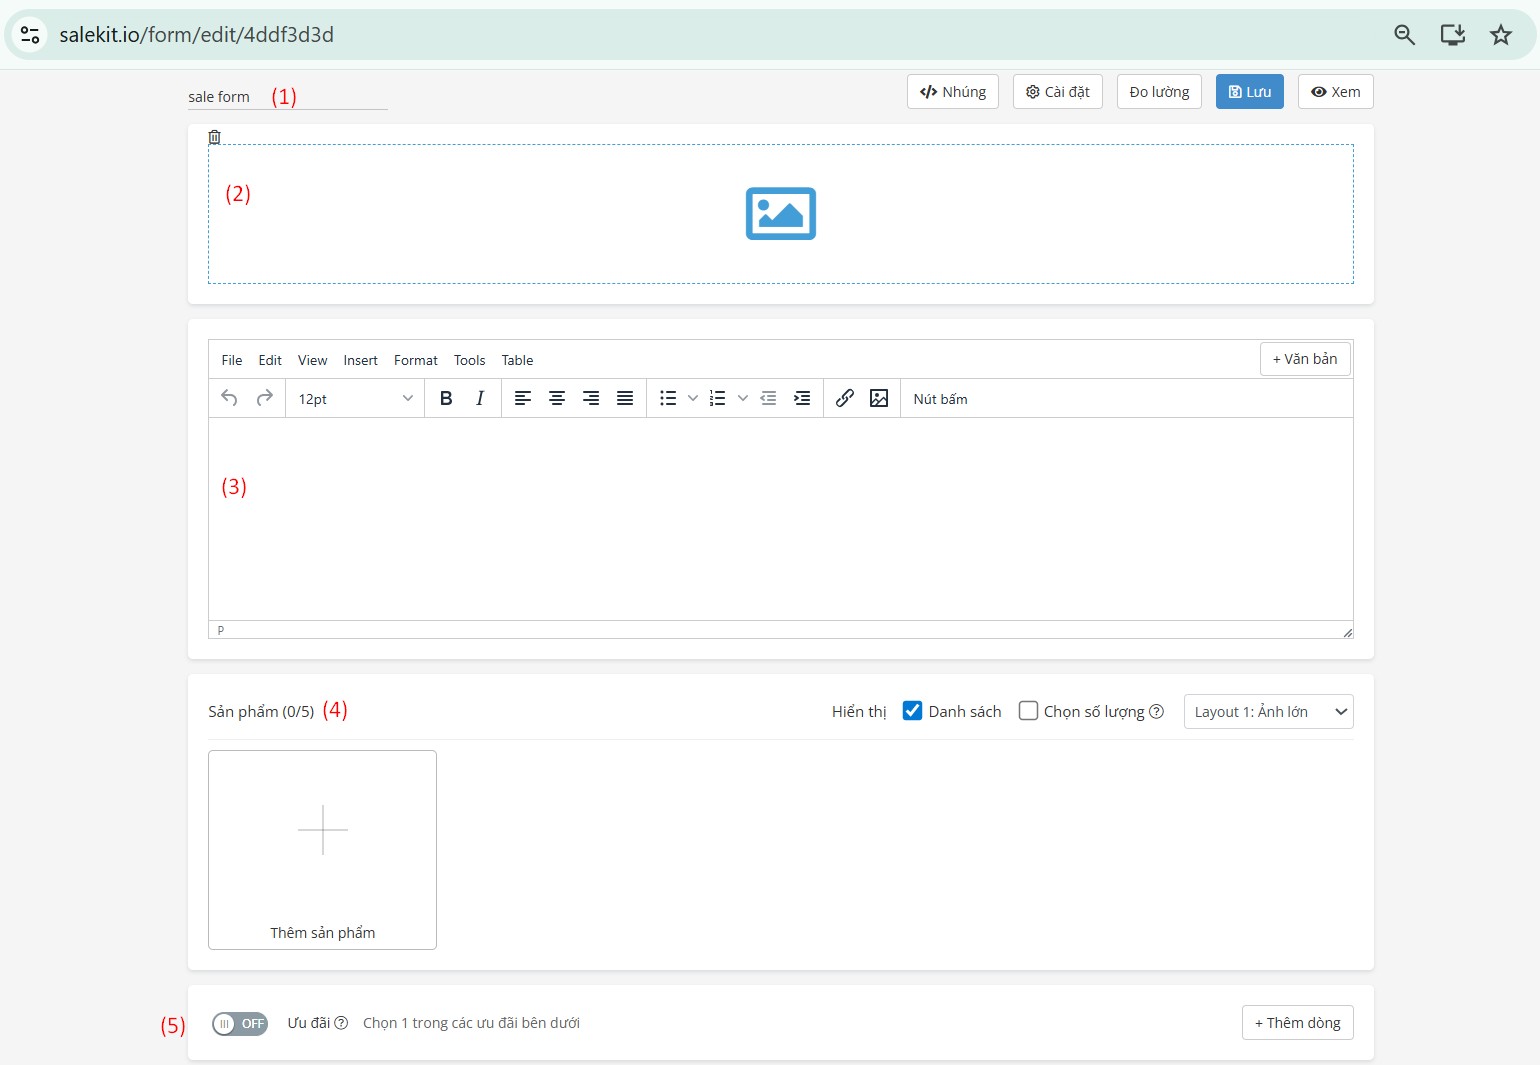Center align text in the editor

click(x=556, y=398)
